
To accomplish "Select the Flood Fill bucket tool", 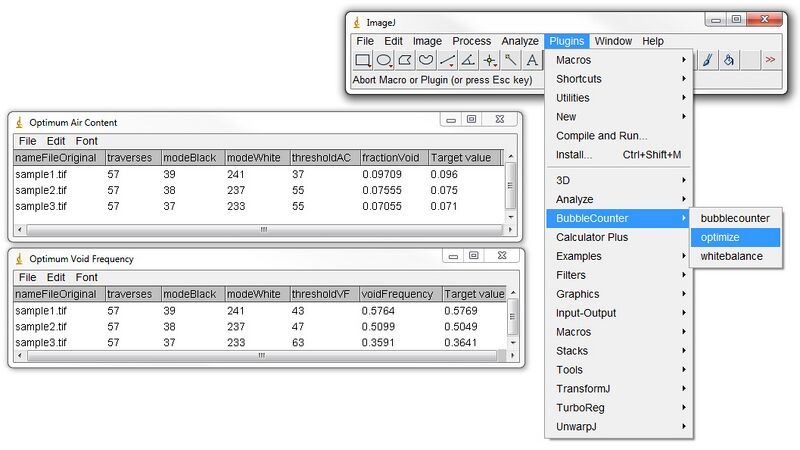I will (x=729, y=60).
